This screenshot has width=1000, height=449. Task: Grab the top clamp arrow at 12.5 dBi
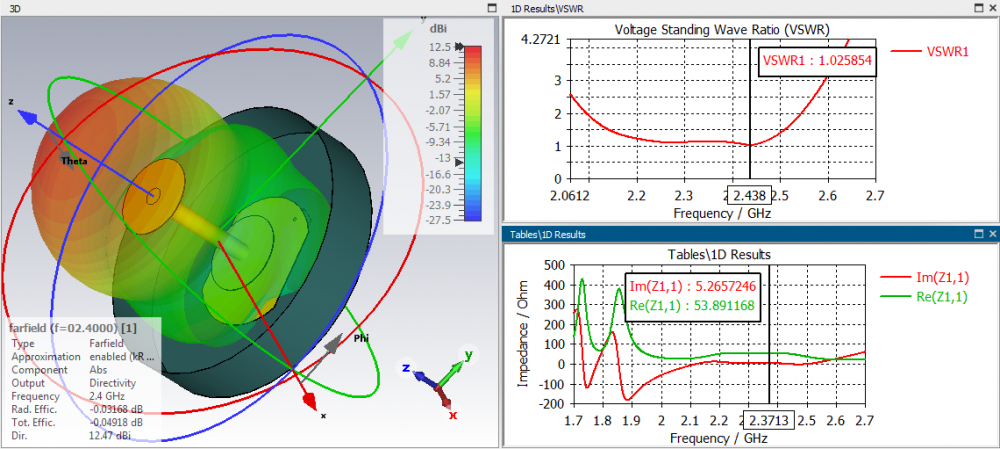[x=459, y=47]
